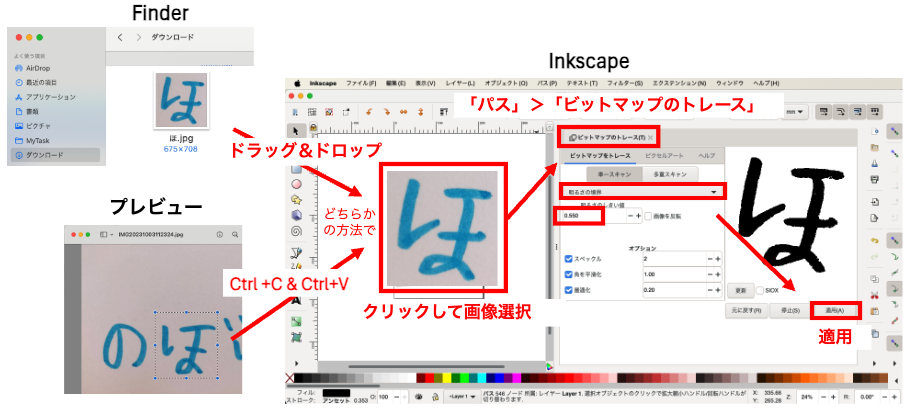Click Open folder icon in Inkscape commands bar
The image size is (917, 410).
(x=875, y=147)
